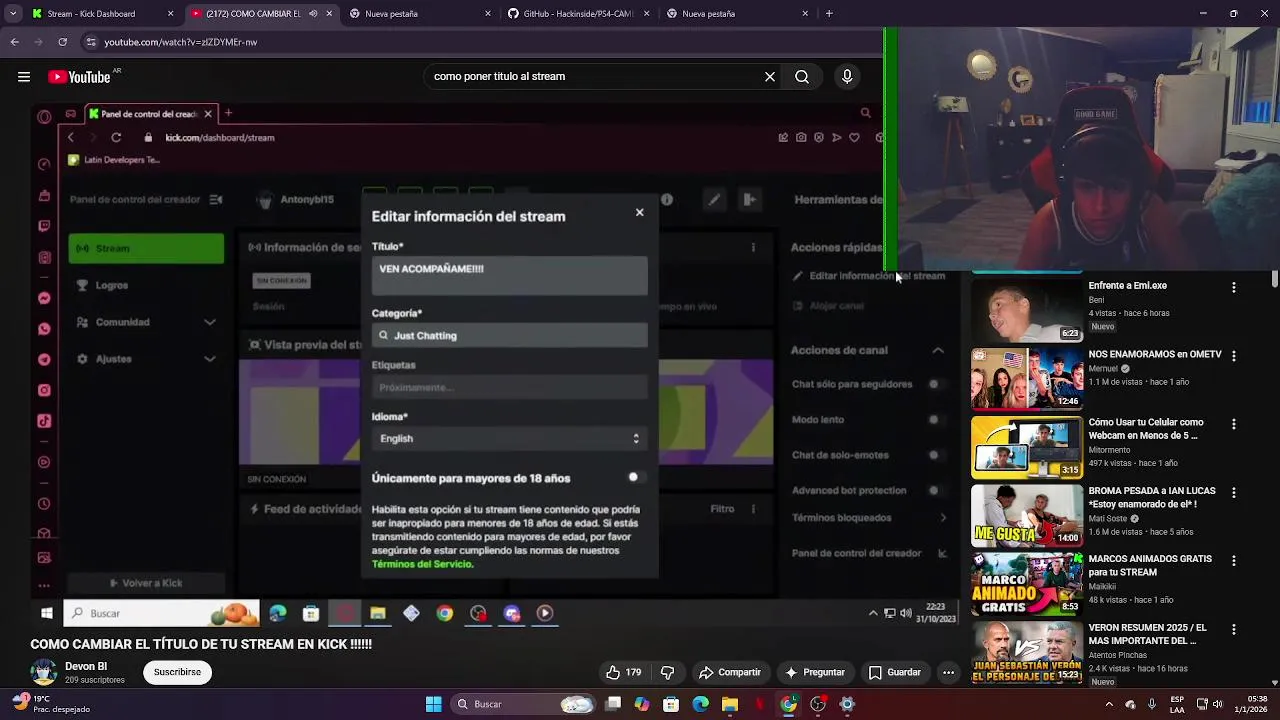The image size is (1280, 720).
Task: Open more video actions ellipsis
Action: tap(948, 672)
